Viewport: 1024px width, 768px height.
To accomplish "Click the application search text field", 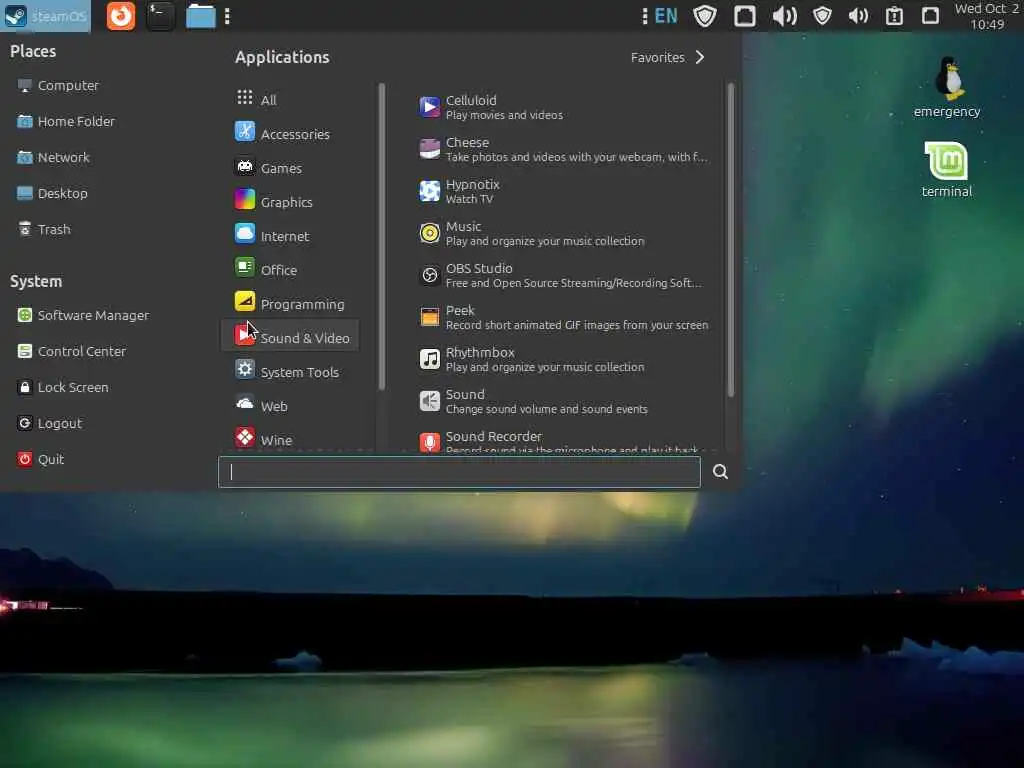I will pos(459,472).
